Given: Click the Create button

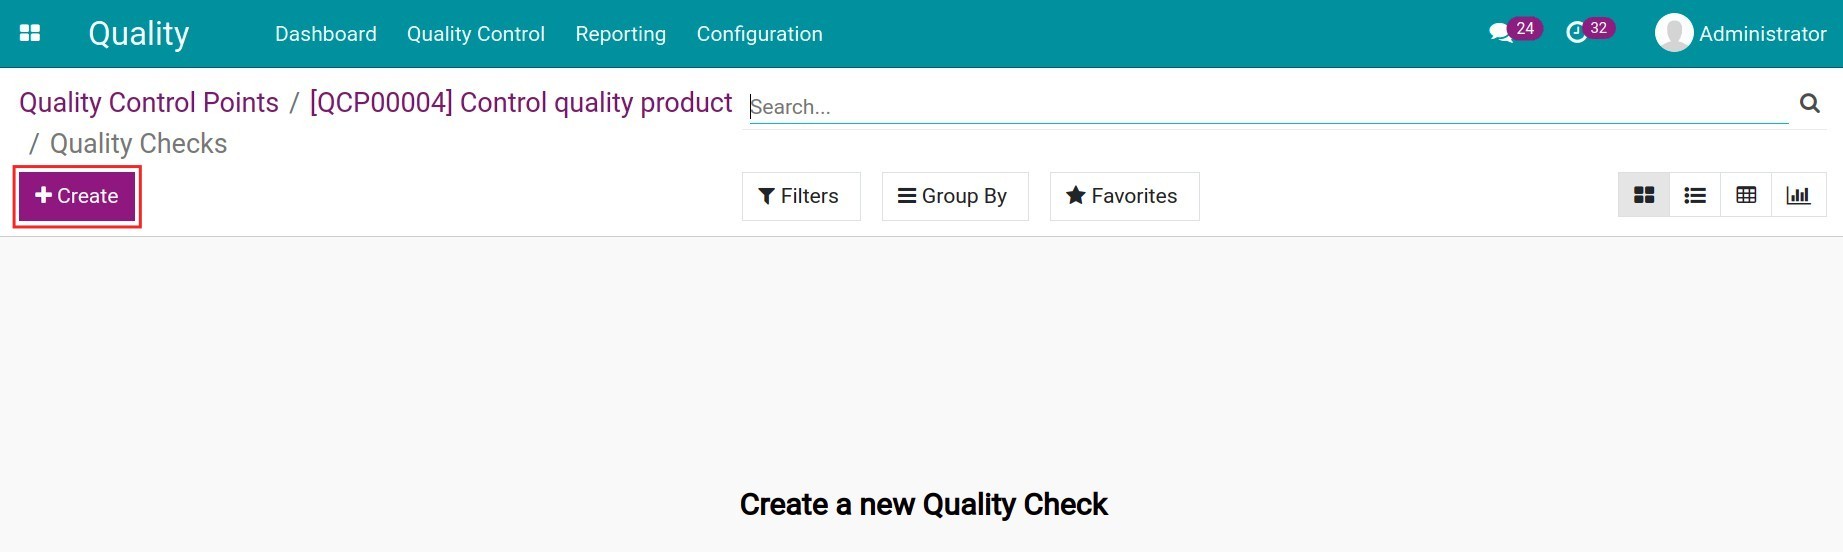Looking at the screenshot, I should tap(77, 196).
